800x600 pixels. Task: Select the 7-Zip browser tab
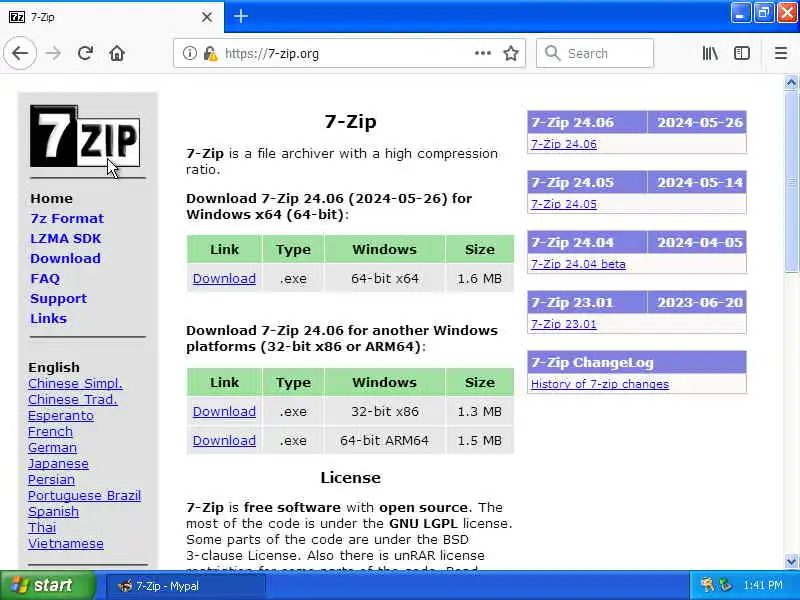[x=111, y=17]
